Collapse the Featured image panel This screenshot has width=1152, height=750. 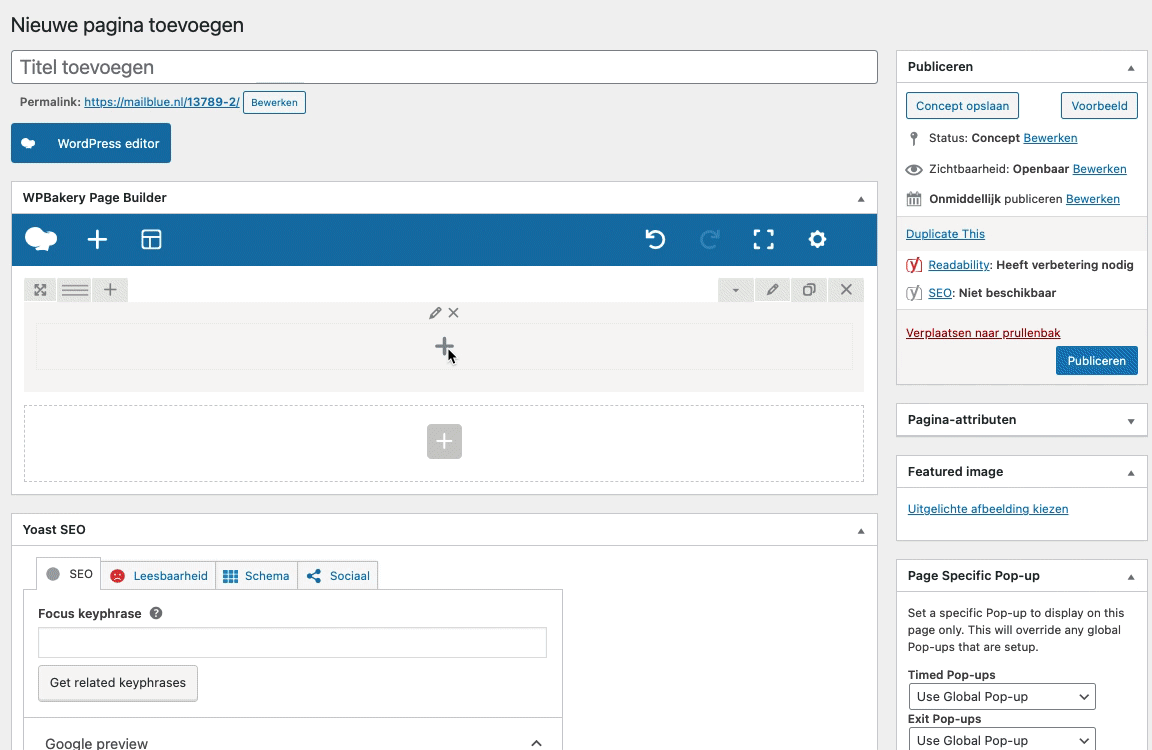coord(1131,472)
